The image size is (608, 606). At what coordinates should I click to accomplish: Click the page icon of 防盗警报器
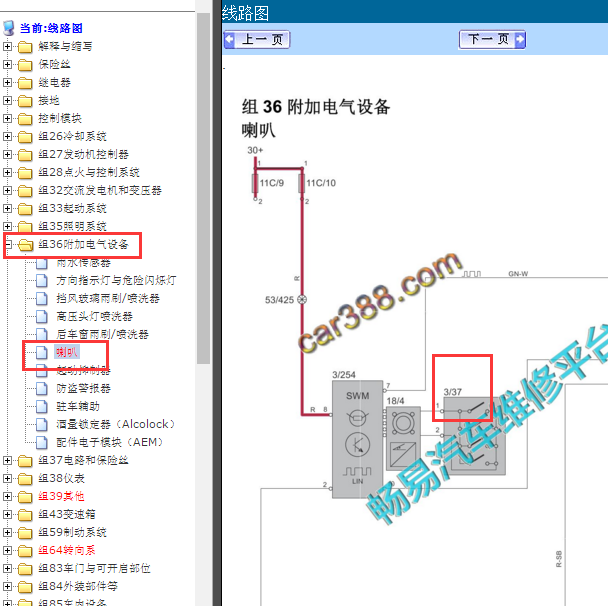(x=41, y=388)
